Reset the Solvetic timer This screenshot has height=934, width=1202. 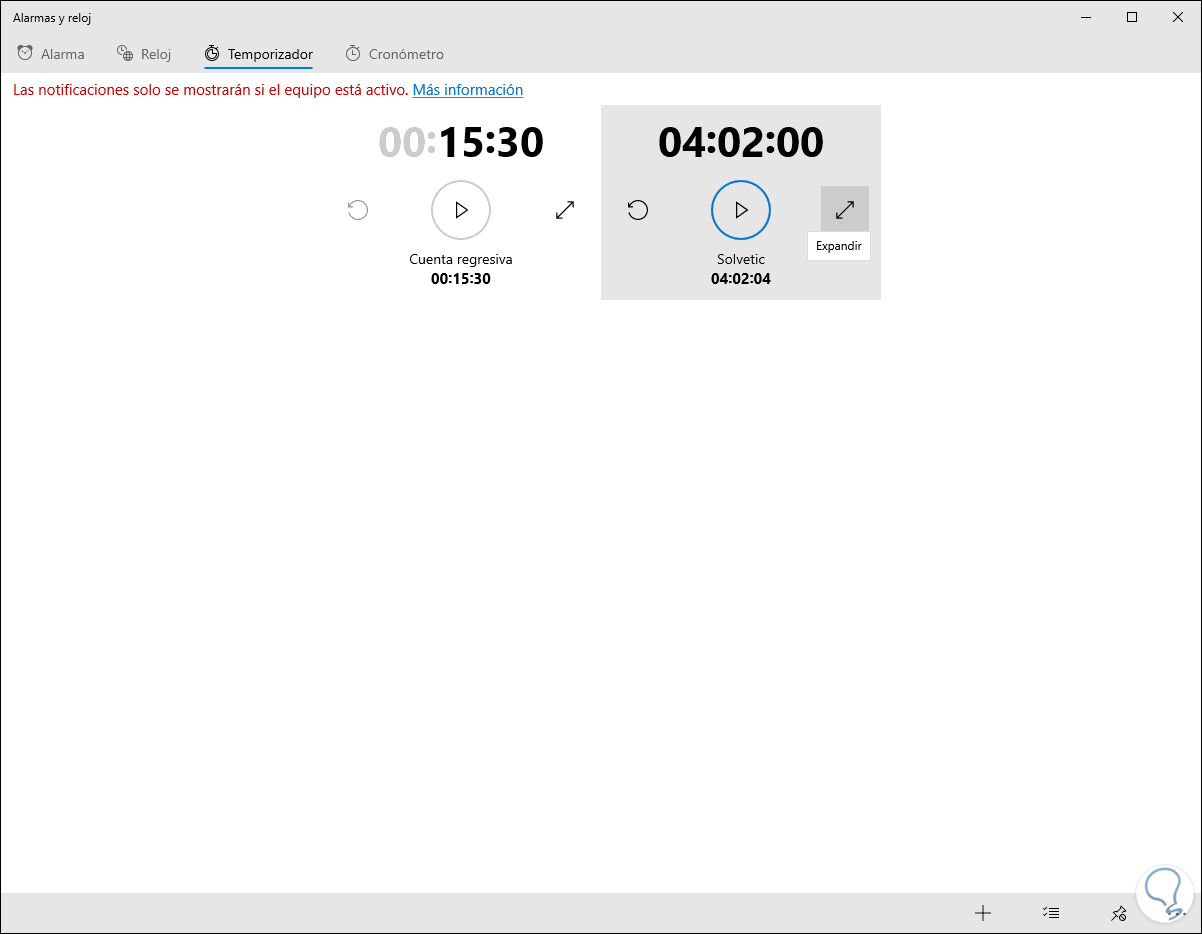point(638,210)
